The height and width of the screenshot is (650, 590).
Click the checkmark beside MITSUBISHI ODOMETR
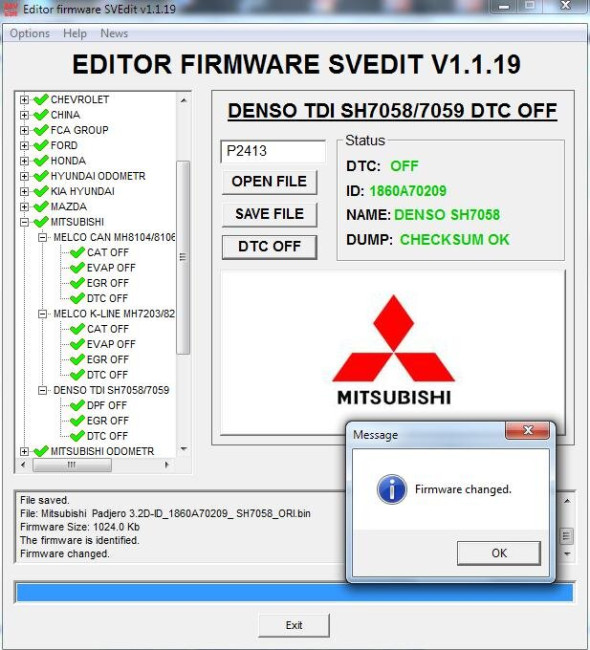(41, 451)
